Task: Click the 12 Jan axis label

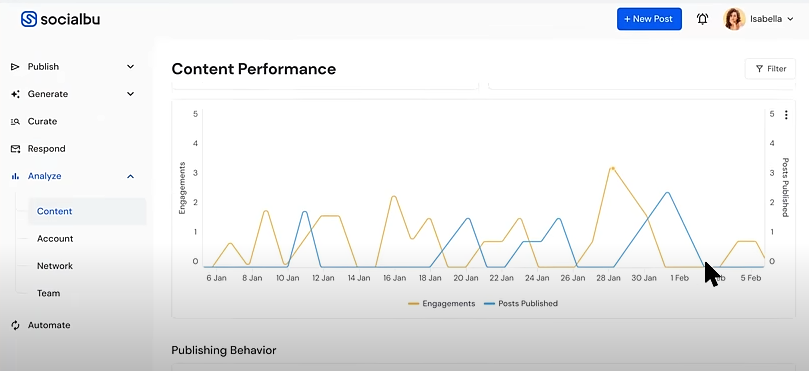Action: tap(323, 278)
